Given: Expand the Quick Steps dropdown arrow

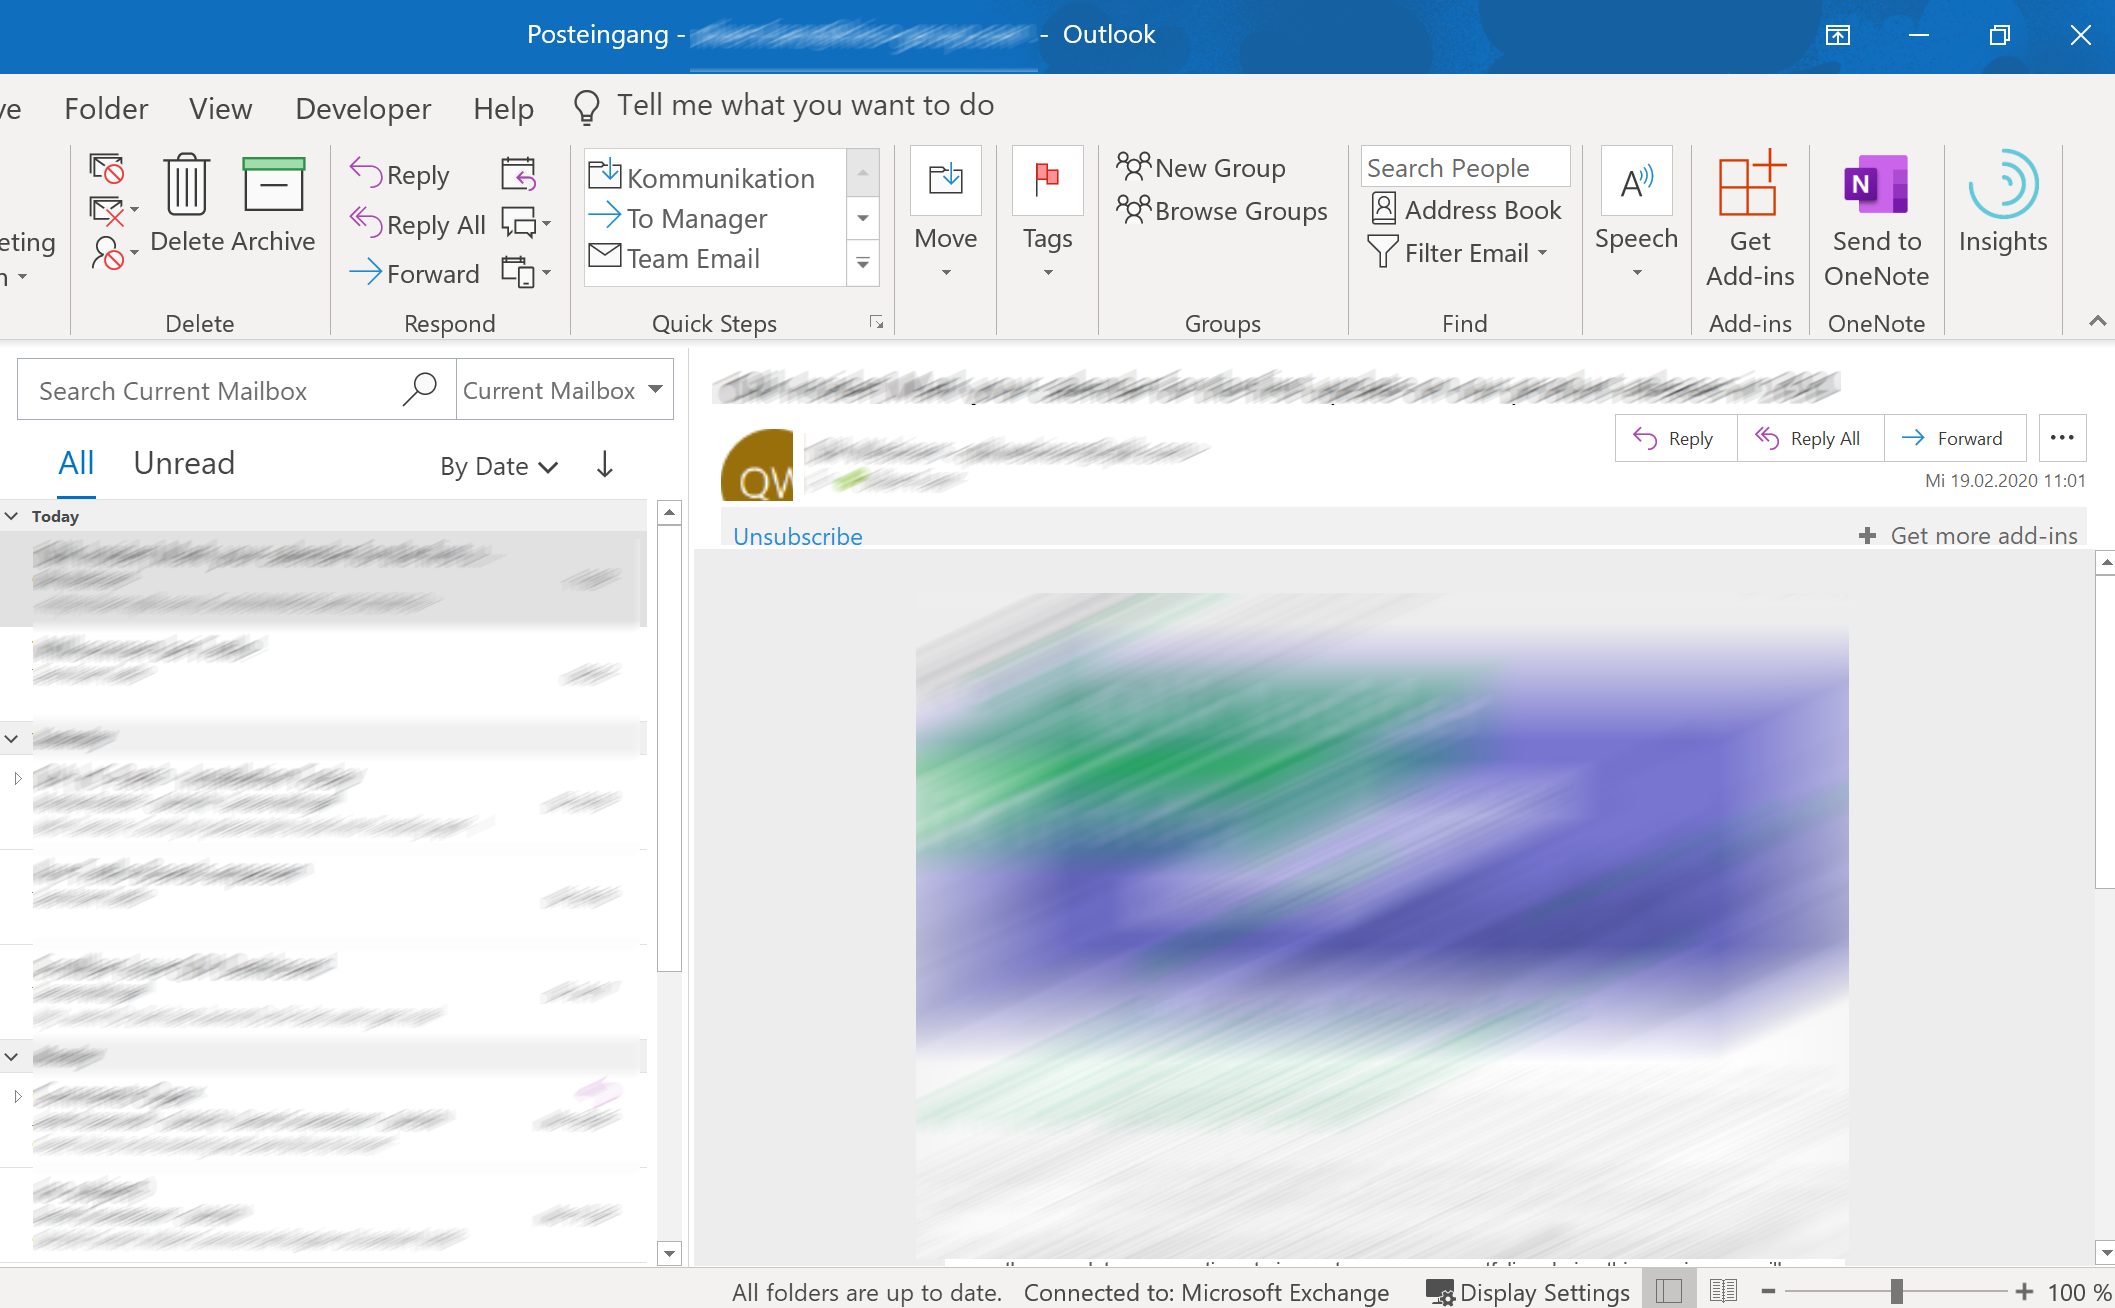Looking at the screenshot, I should click(863, 263).
